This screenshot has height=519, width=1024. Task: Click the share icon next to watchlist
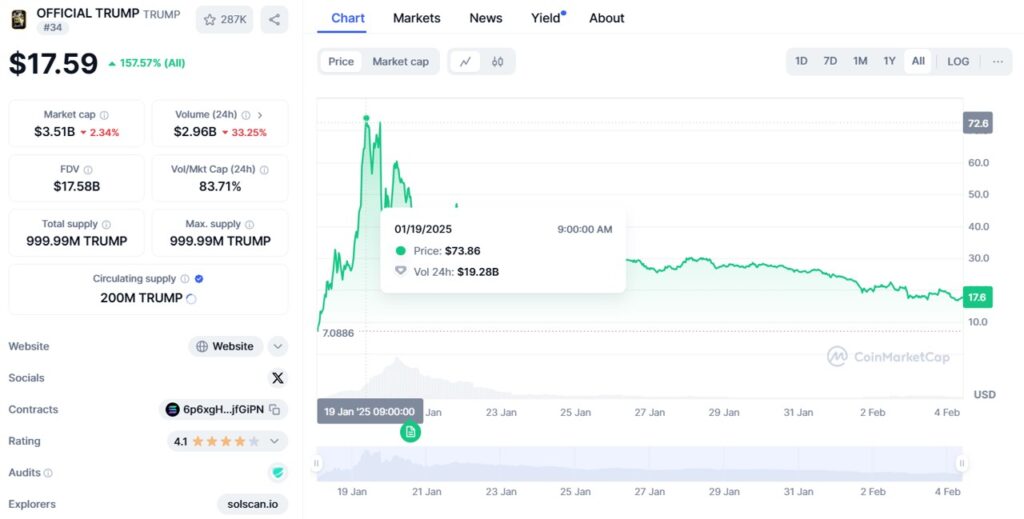click(274, 20)
